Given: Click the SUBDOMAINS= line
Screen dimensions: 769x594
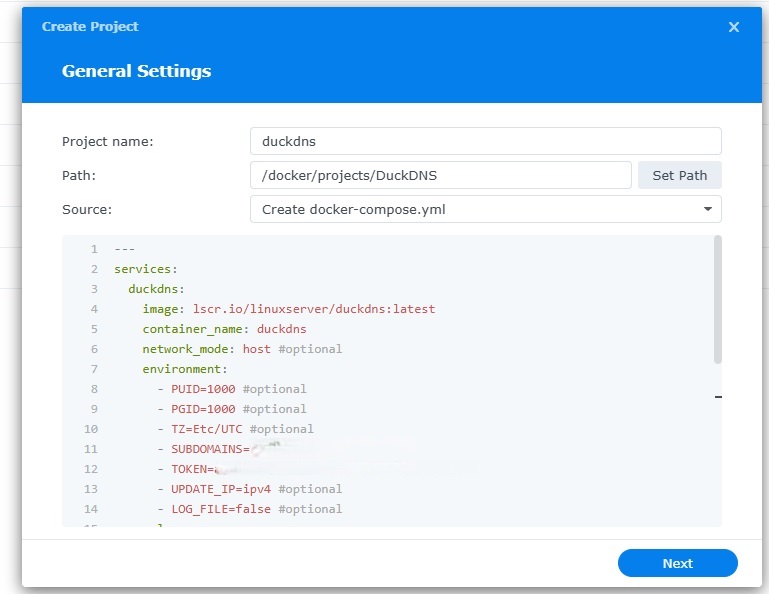Looking at the screenshot, I should pos(204,449).
